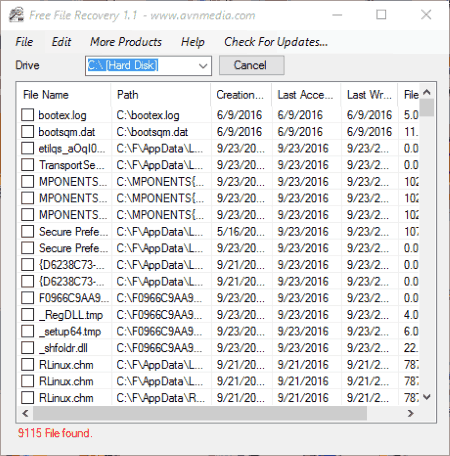The width and height of the screenshot is (450, 456).
Task: Sort by Last Write column header
Action: 369,95
